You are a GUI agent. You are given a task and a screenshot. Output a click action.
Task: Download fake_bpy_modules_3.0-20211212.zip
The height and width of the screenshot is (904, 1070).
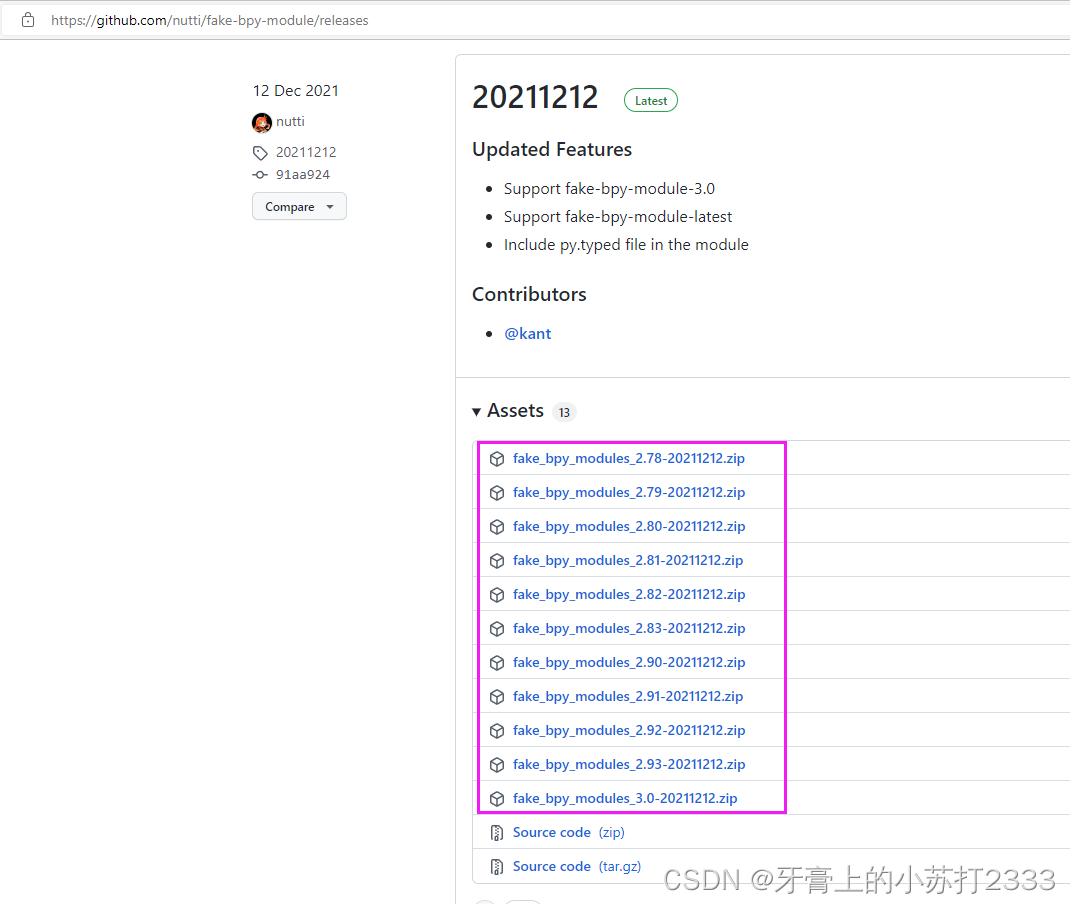pyautogui.click(x=625, y=799)
